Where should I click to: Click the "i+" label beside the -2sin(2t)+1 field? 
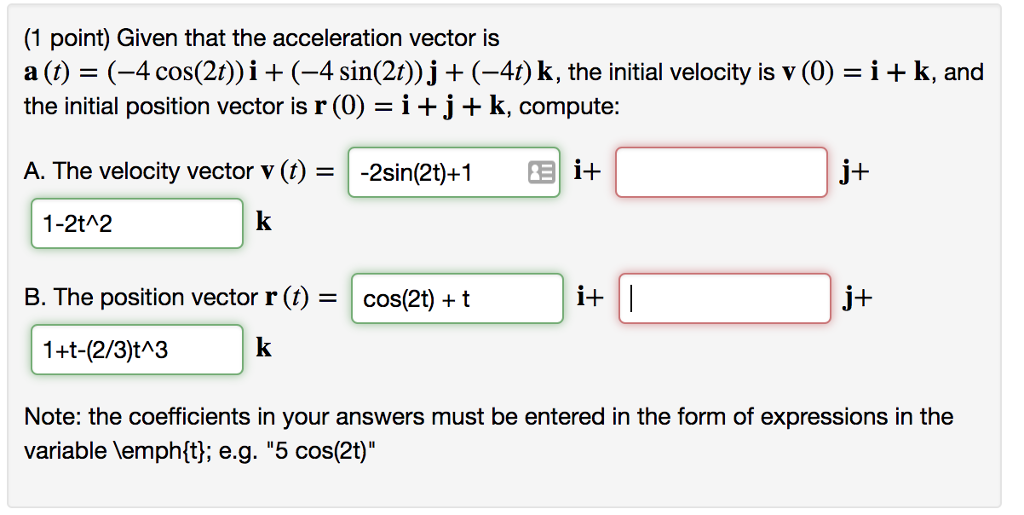click(587, 171)
